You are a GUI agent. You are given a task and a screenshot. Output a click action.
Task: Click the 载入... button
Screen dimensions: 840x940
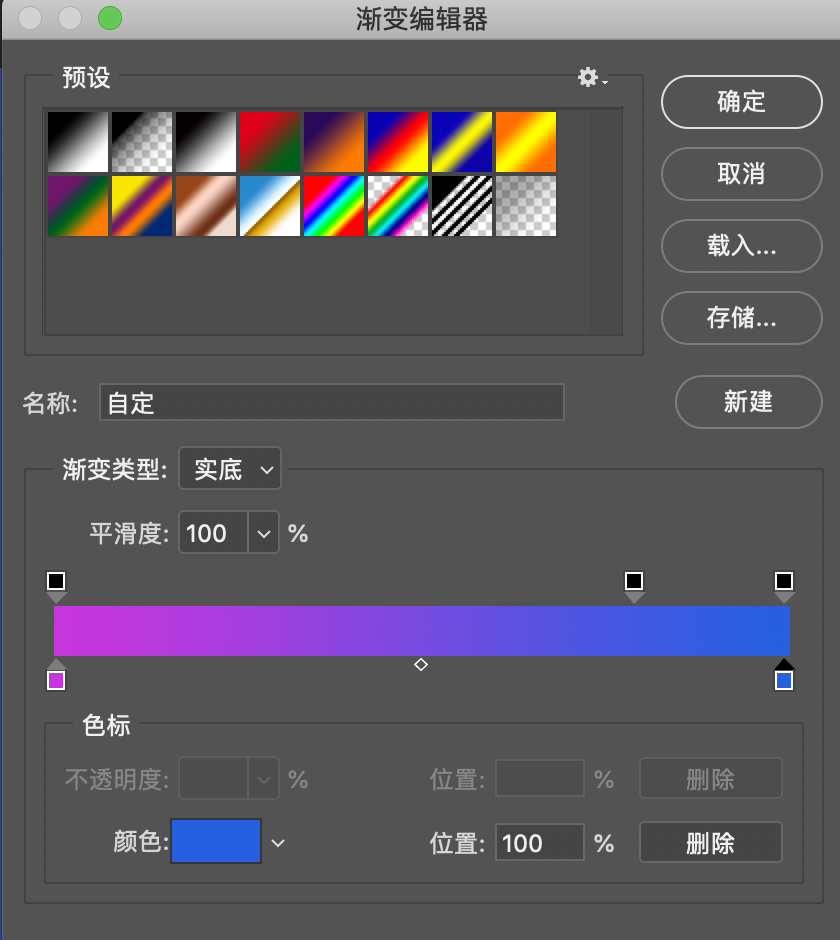(x=742, y=246)
